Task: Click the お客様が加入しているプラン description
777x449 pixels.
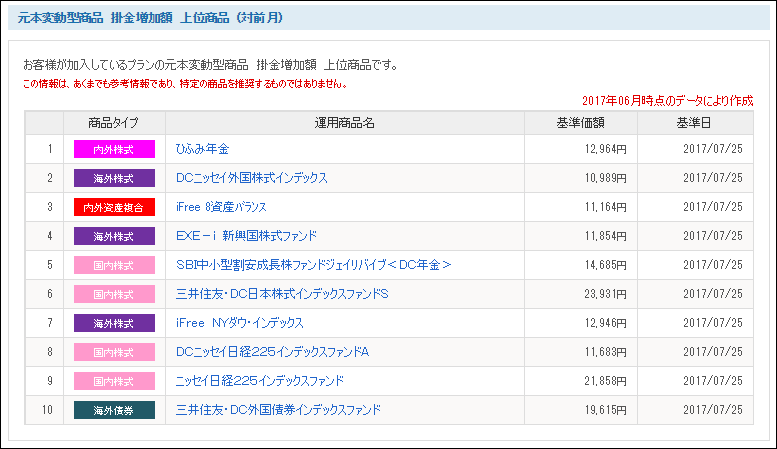Action: [210, 64]
